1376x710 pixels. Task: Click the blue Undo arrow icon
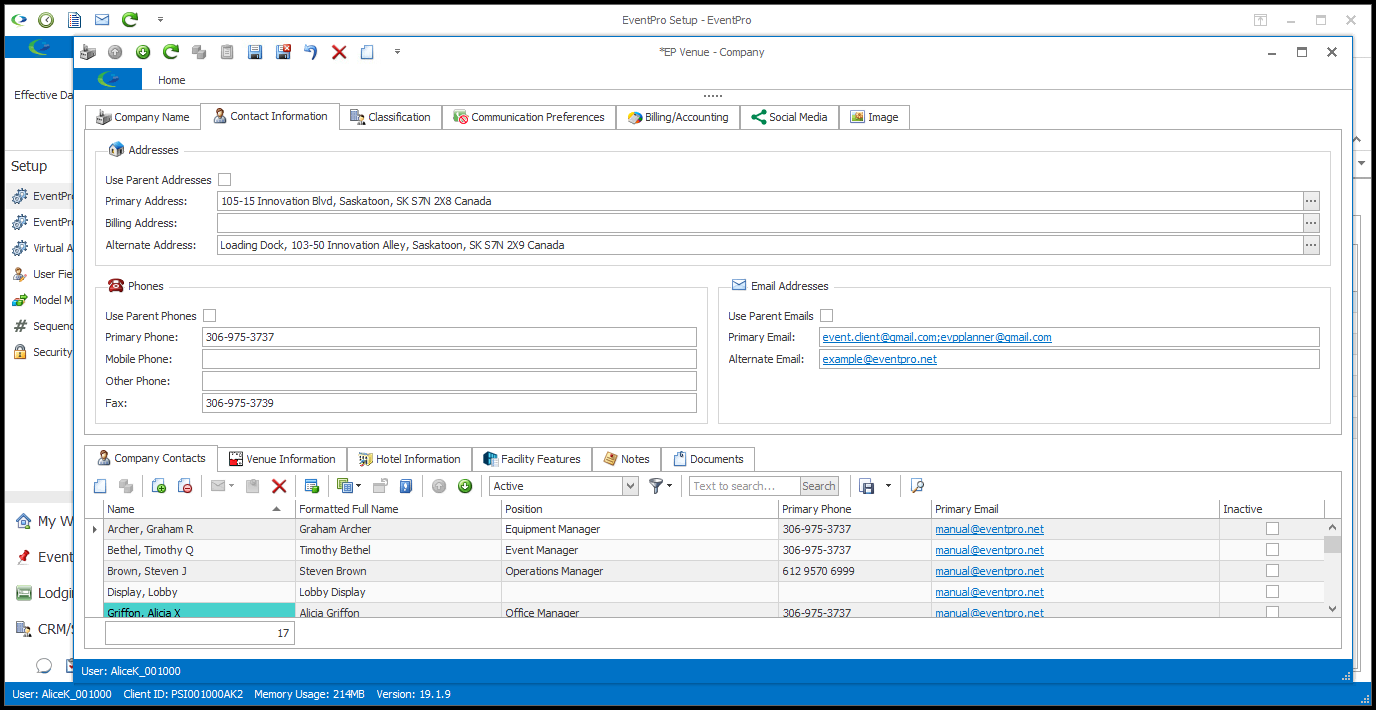pyautogui.click(x=311, y=52)
